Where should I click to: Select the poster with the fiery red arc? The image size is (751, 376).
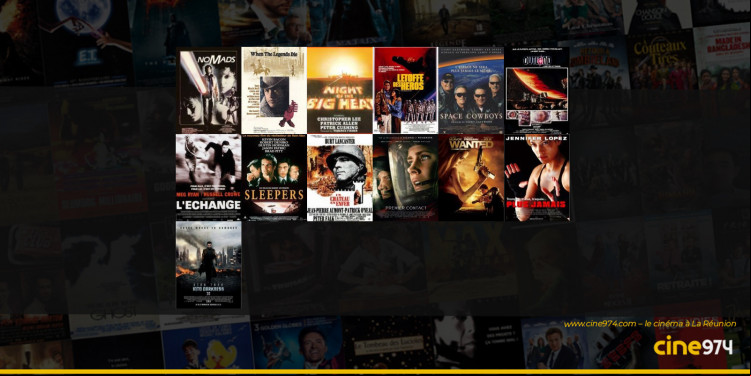[x=537, y=90]
